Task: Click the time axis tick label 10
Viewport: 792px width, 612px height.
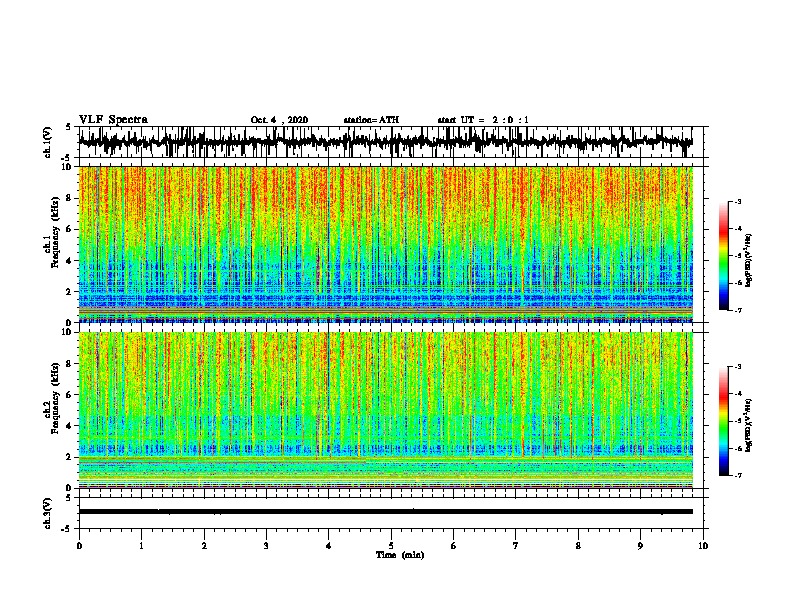Action: [x=703, y=546]
